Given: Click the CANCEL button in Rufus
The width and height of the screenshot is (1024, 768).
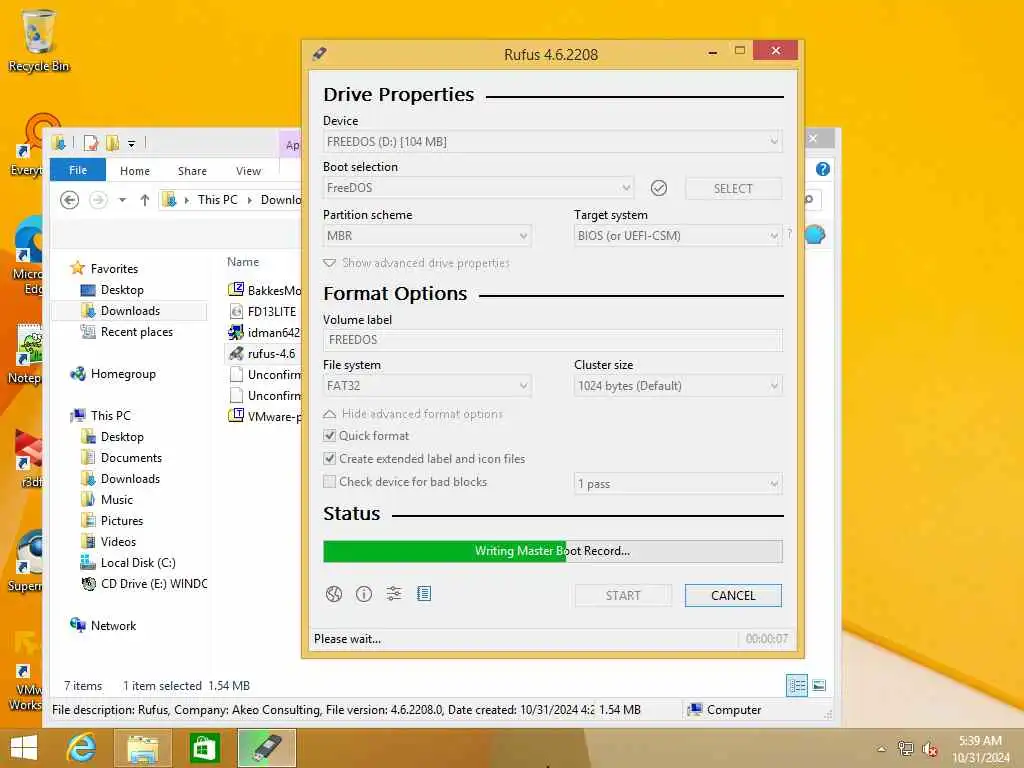Looking at the screenshot, I should click(733, 596).
